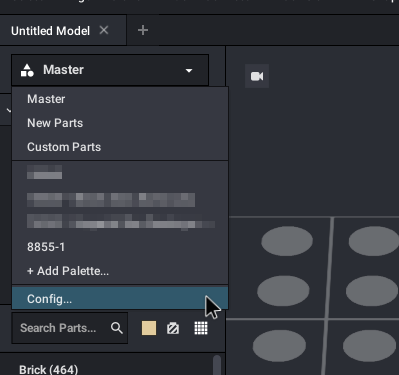Click the camera icon in the viewport
The height and width of the screenshot is (375, 399).
point(257,76)
